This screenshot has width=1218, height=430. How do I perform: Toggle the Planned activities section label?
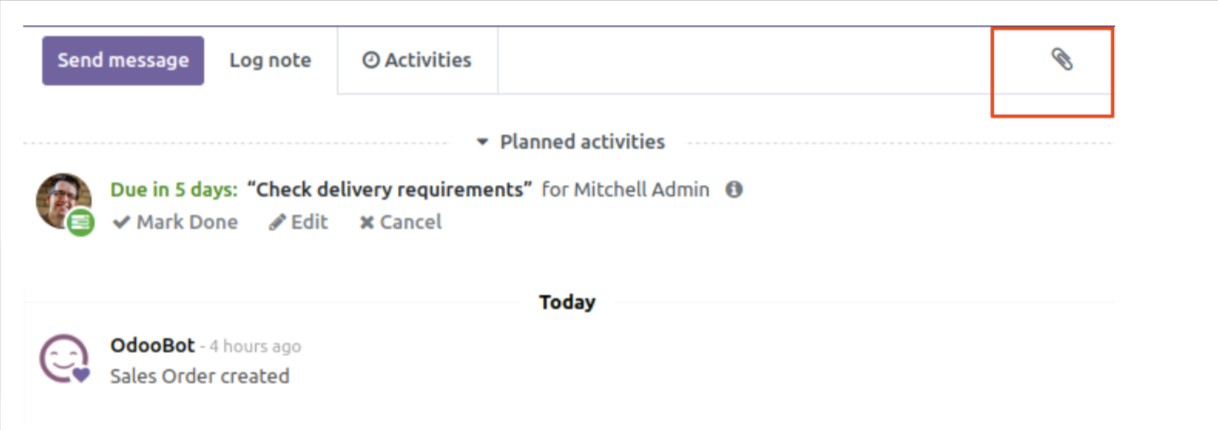[x=582, y=142]
